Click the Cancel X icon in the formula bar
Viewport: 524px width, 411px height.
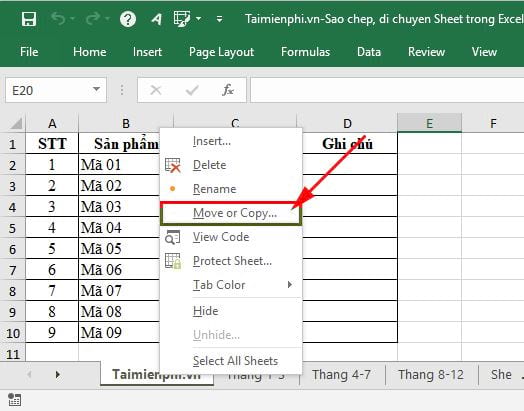[156, 90]
